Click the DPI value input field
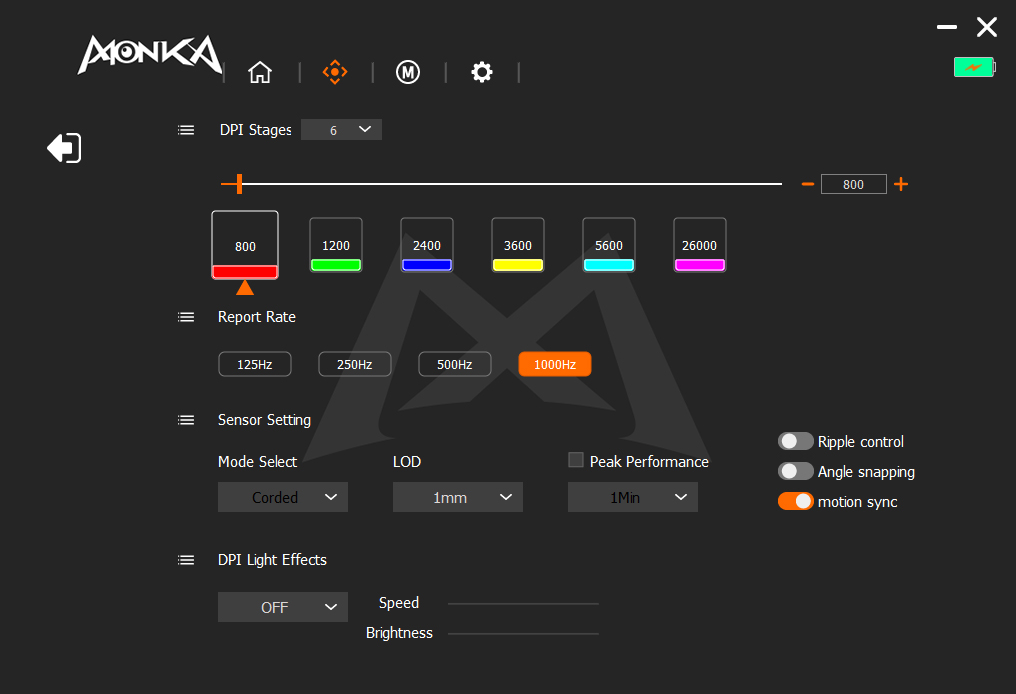Image resolution: width=1016 pixels, height=694 pixels. click(x=853, y=184)
